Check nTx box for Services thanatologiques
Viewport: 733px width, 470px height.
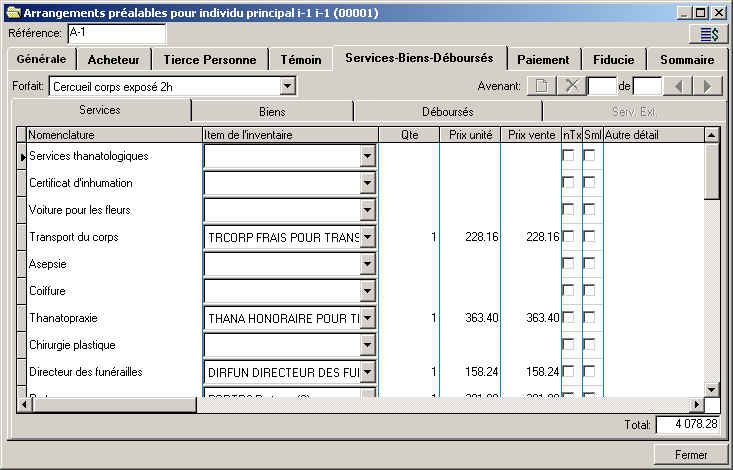click(x=568, y=156)
